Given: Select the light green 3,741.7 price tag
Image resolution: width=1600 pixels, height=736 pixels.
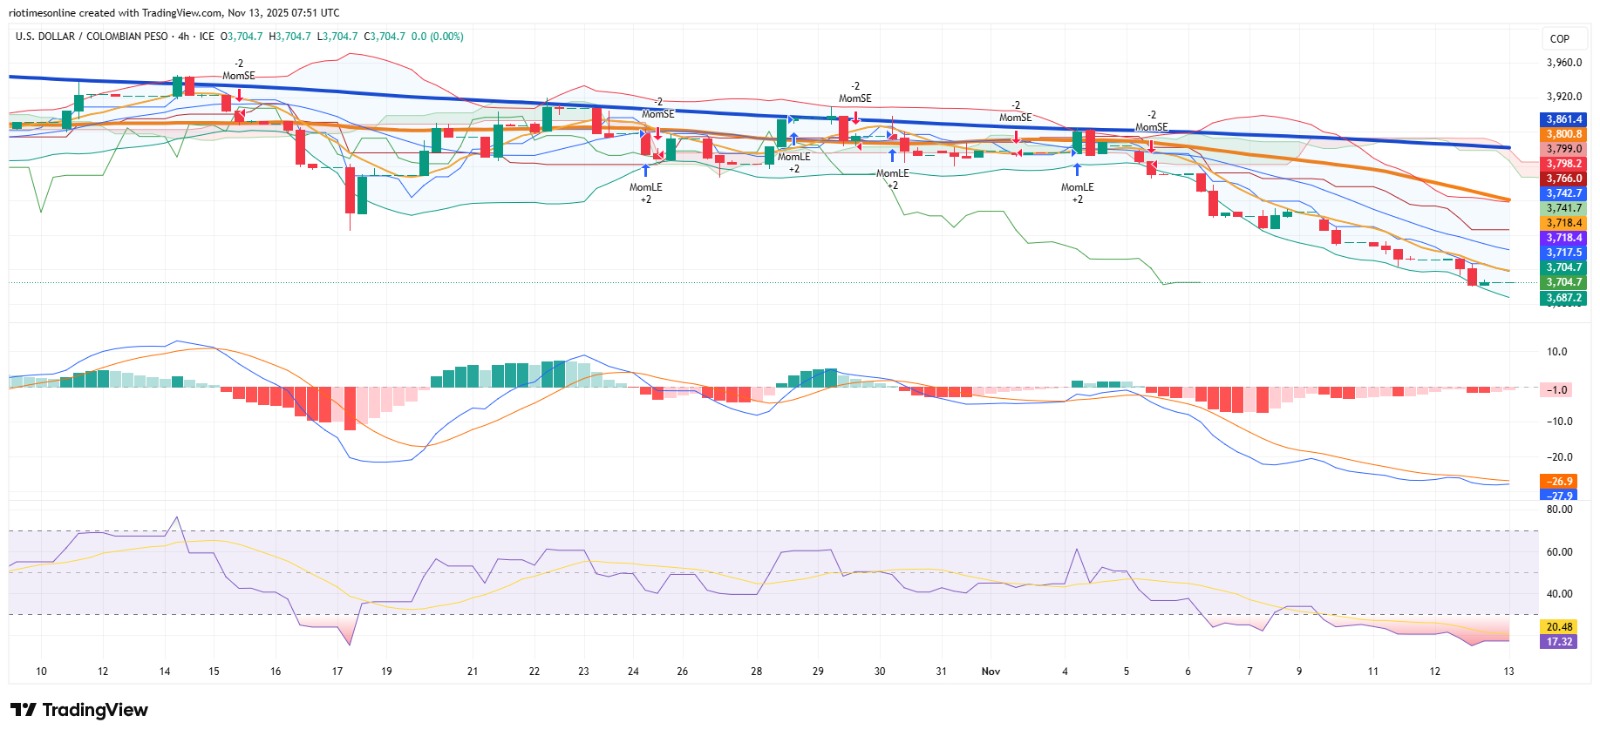Looking at the screenshot, I should [x=1564, y=208].
